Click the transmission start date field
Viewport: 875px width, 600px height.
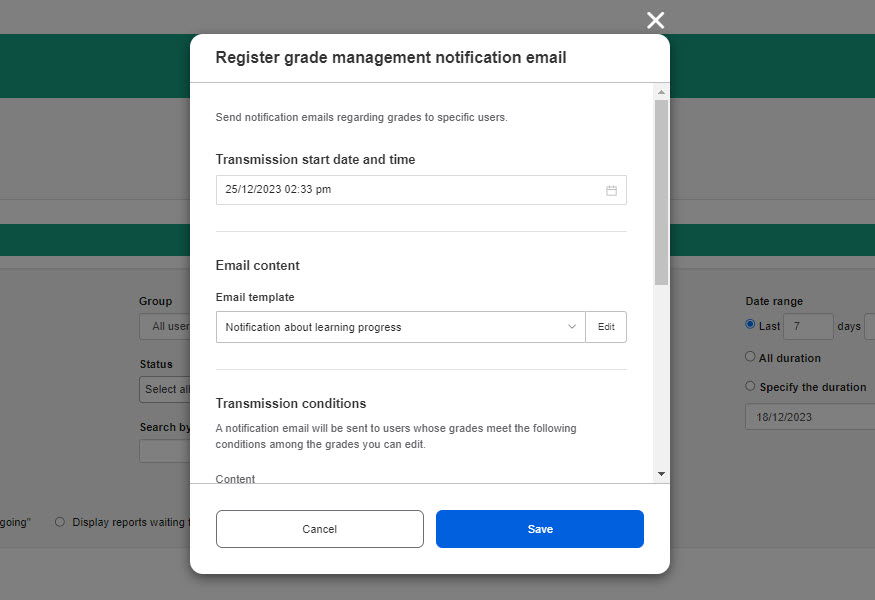[410, 190]
